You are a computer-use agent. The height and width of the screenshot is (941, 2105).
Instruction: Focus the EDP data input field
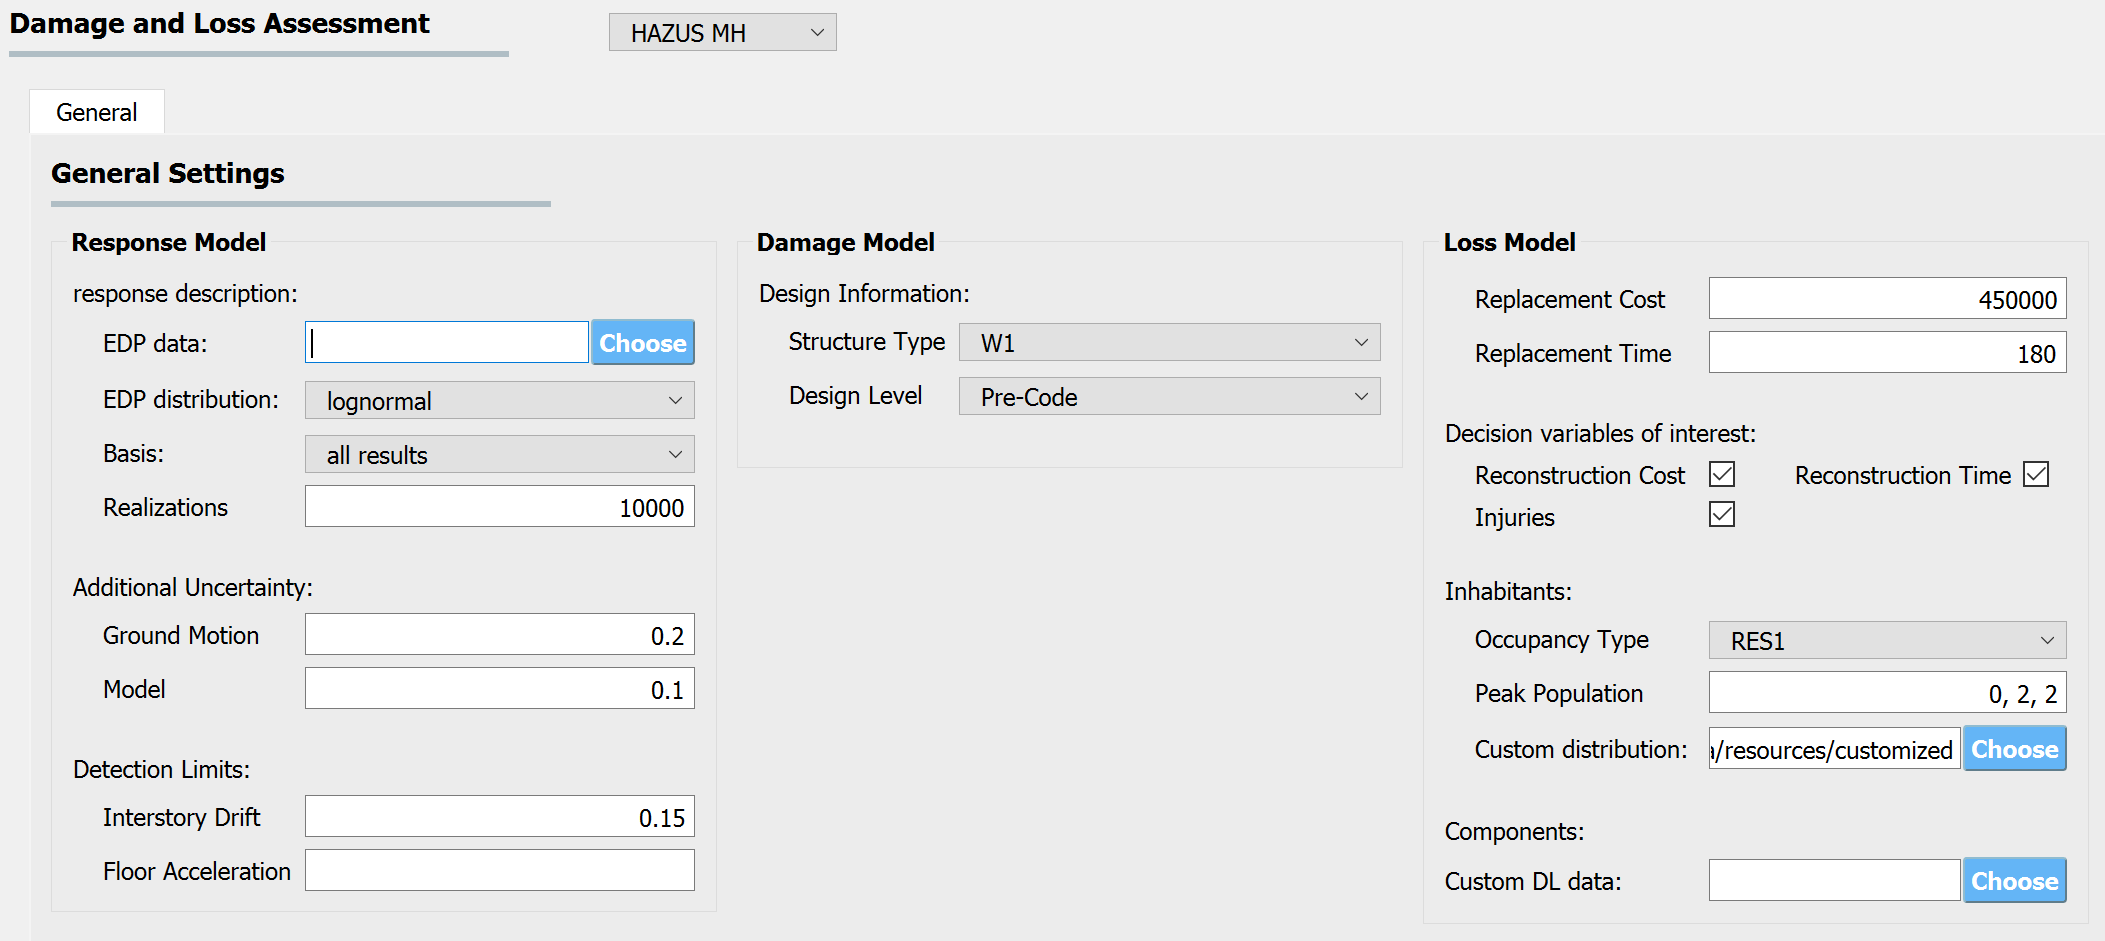click(x=447, y=343)
